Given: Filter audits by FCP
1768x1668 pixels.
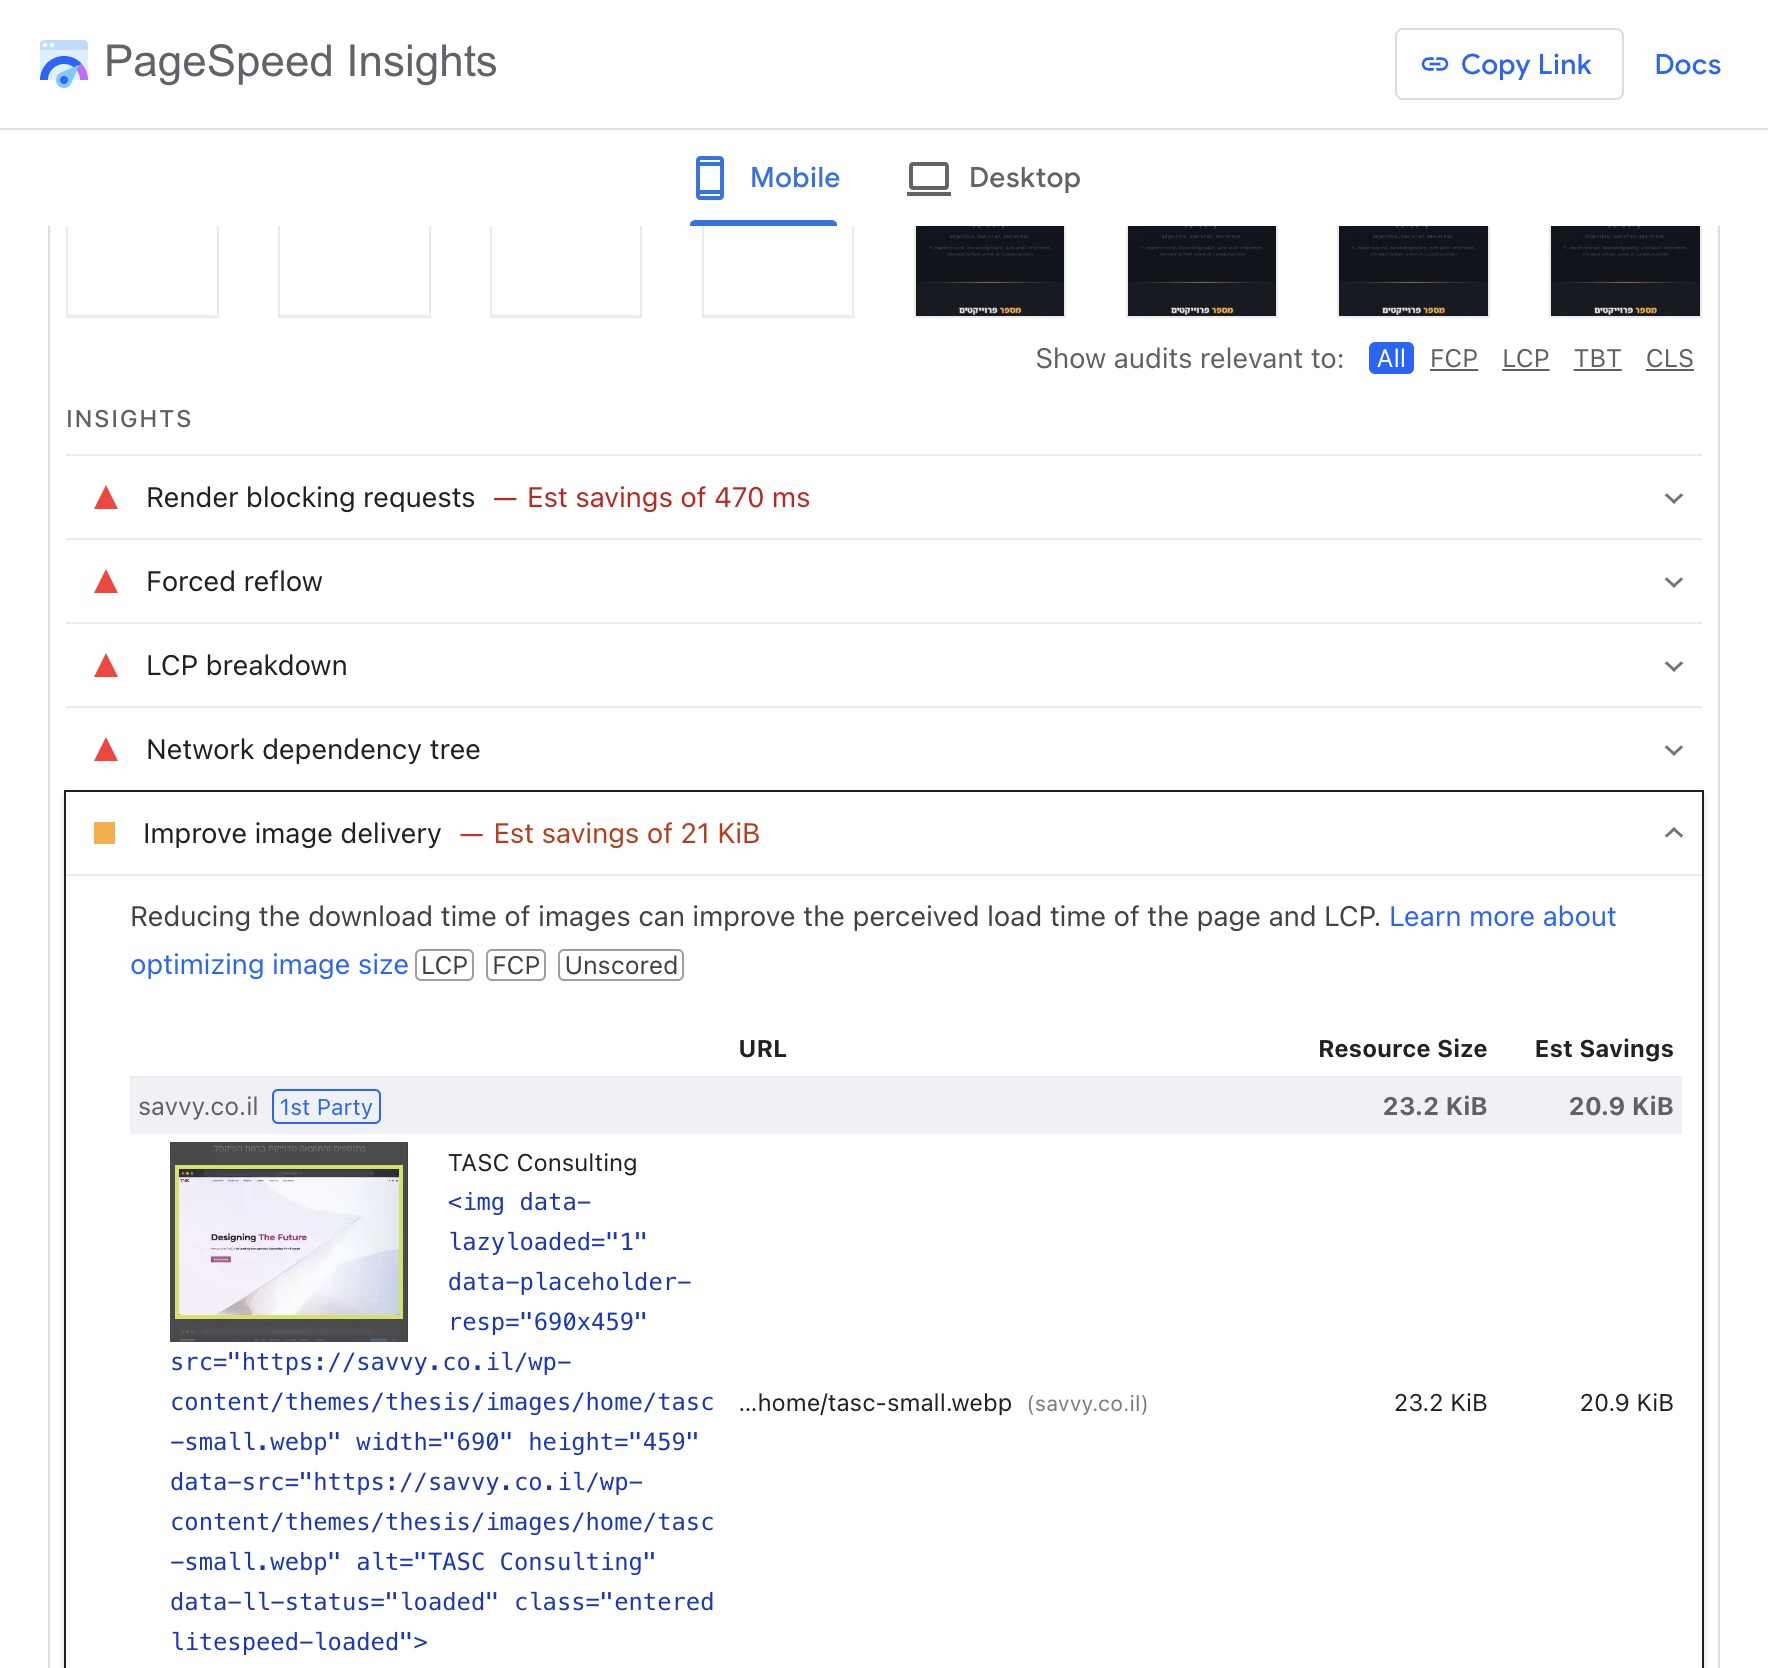Looking at the screenshot, I should (1453, 359).
